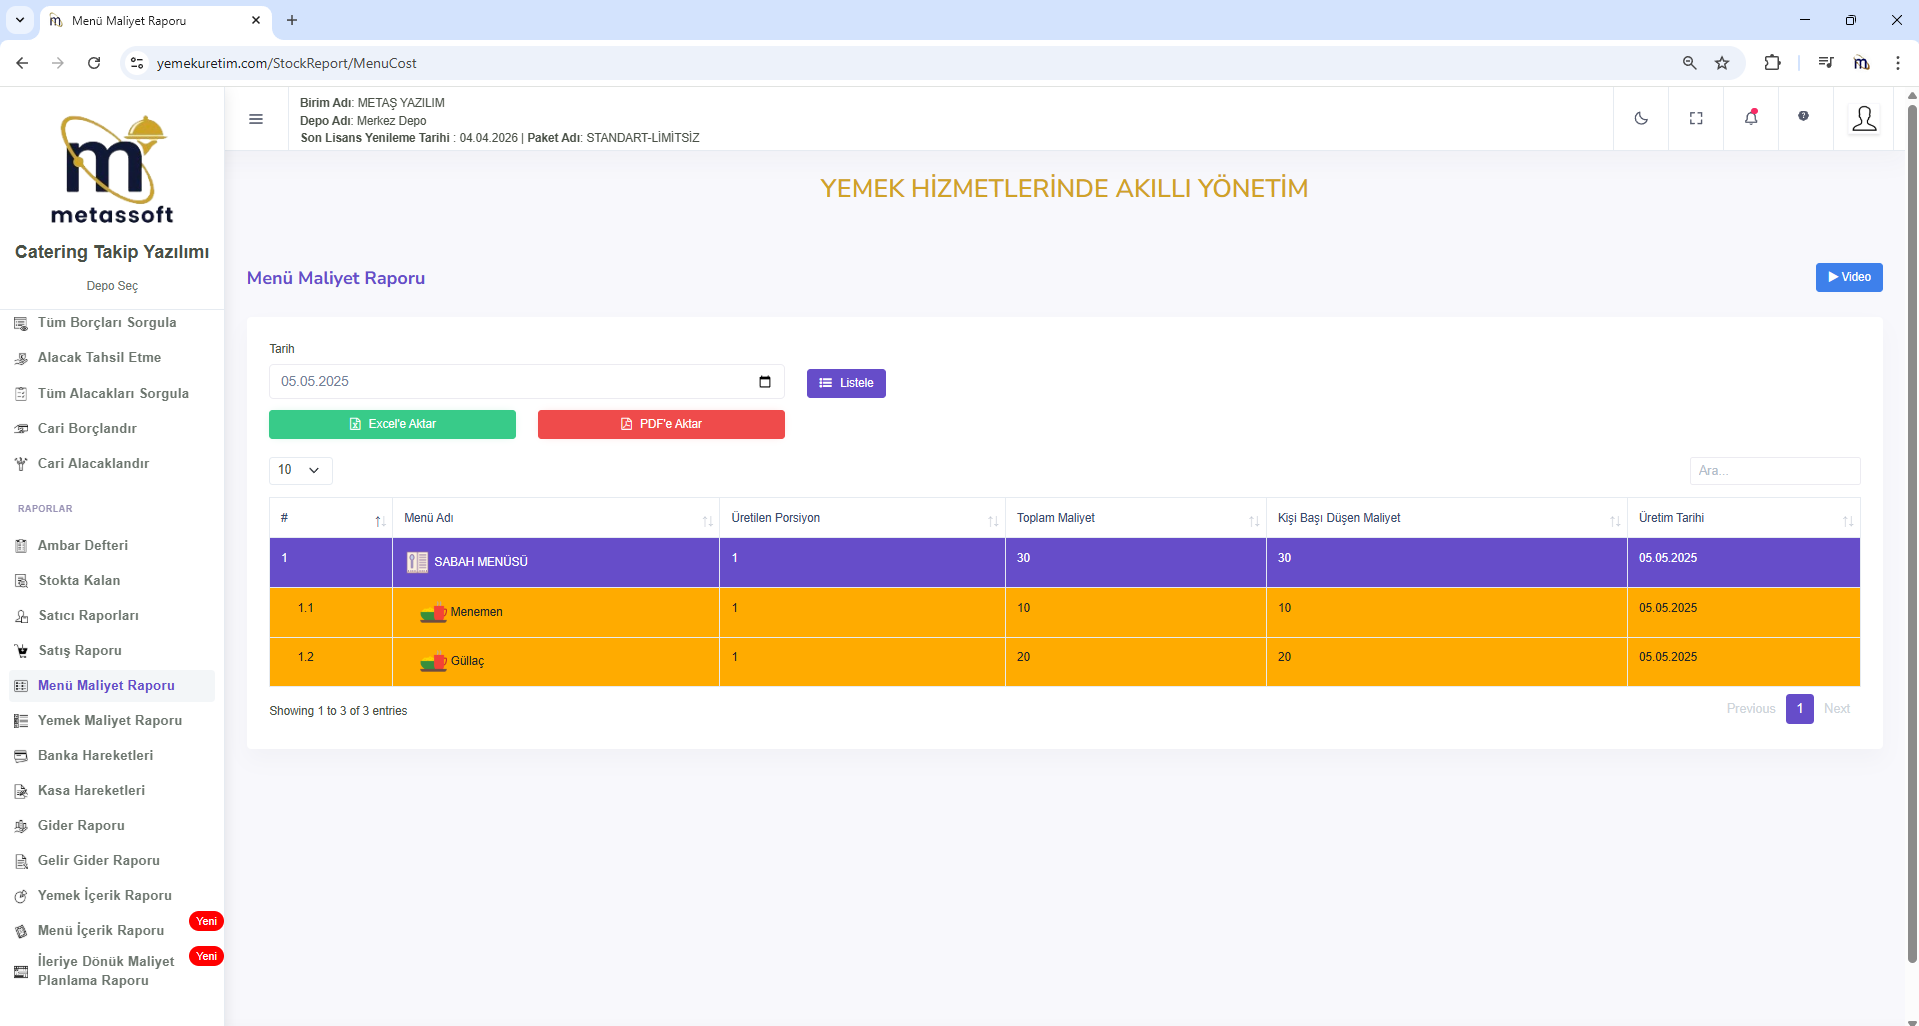Screen dimensions: 1919x1026
Task: Click the SABAH MENÜSÜ menu book icon
Action: click(417, 562)
